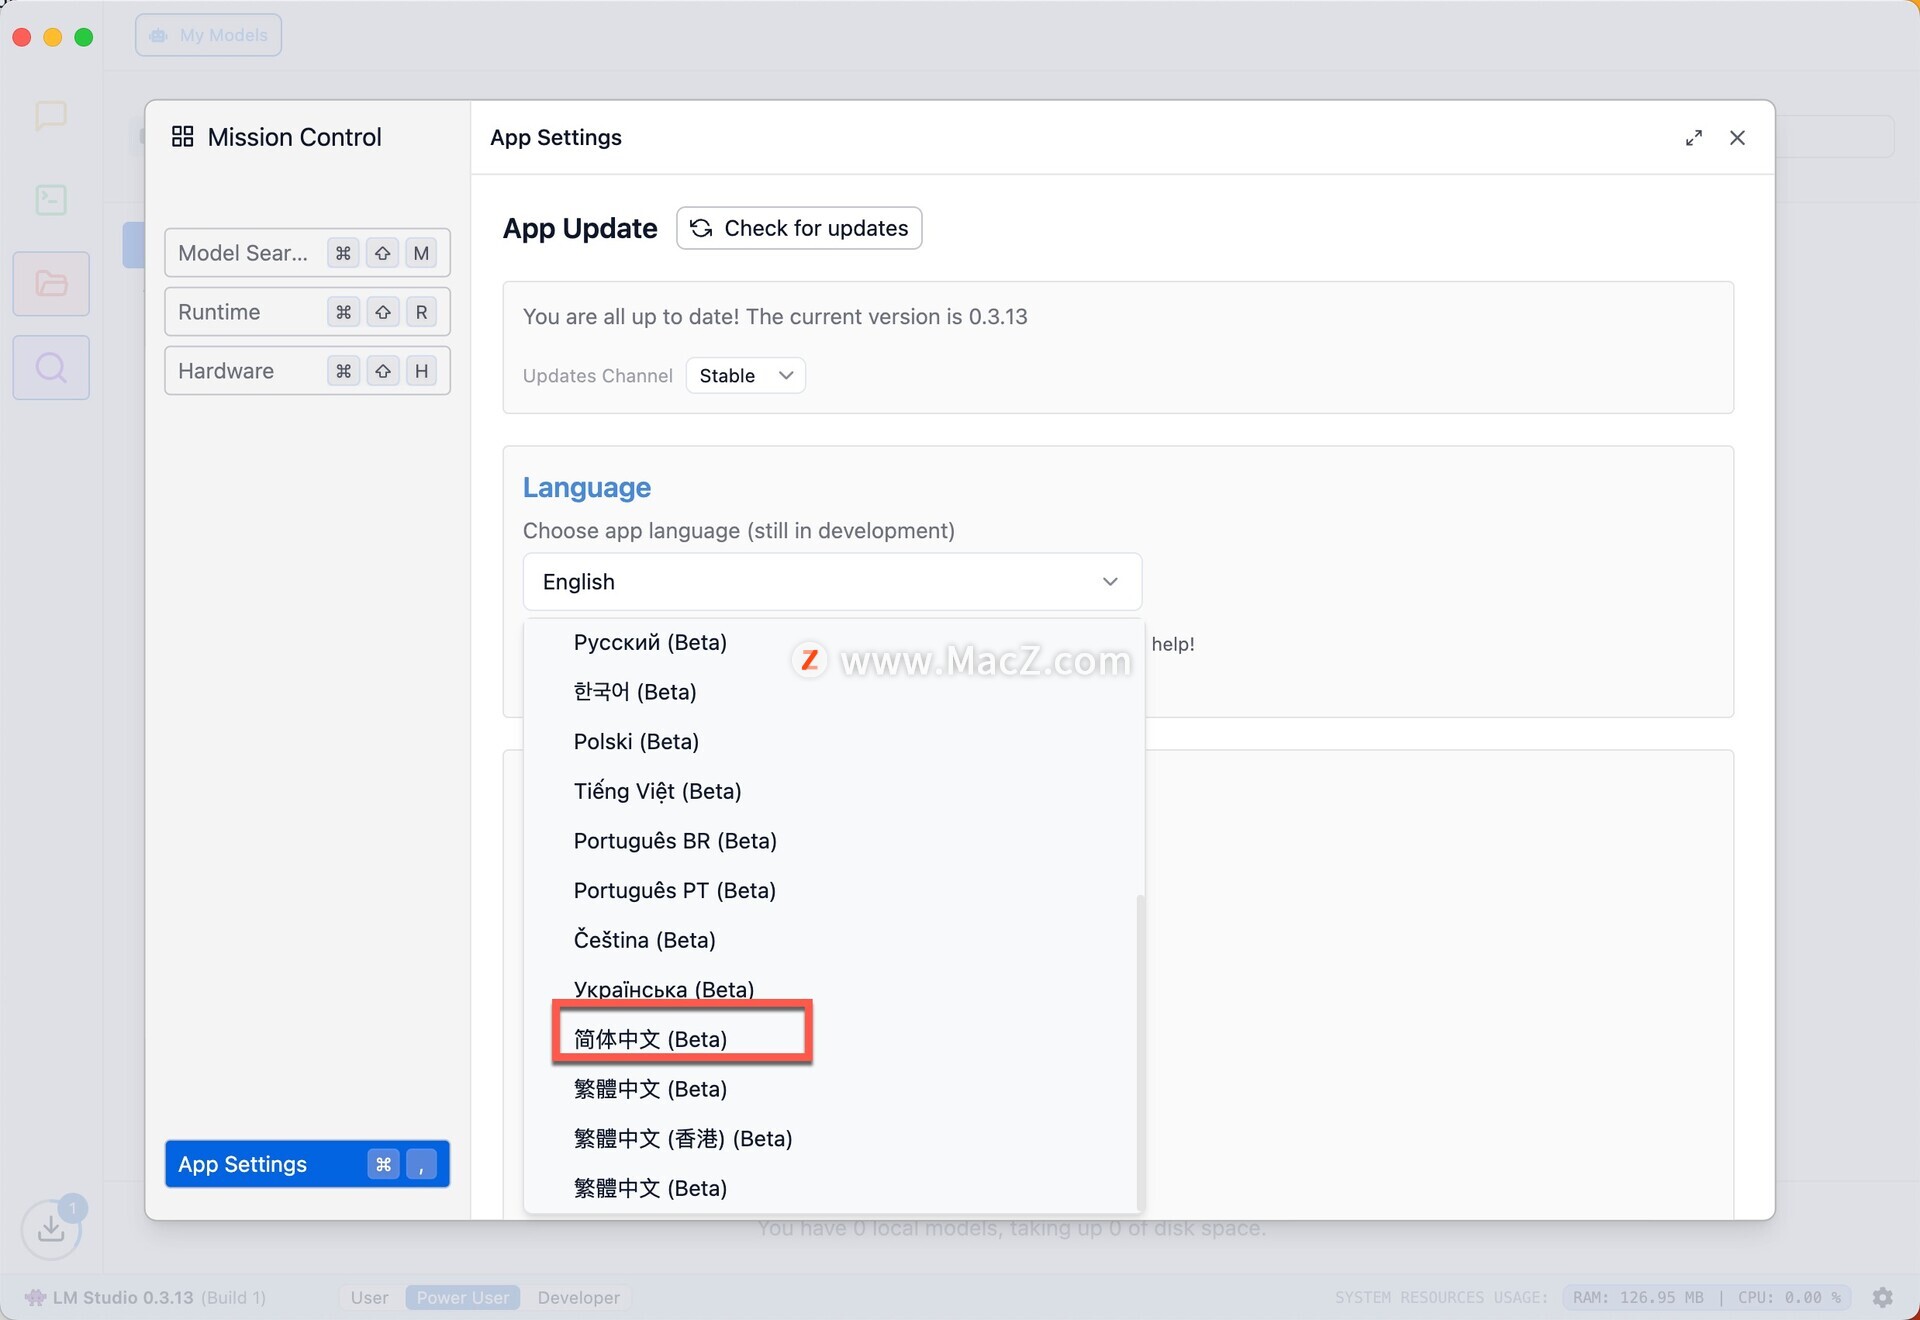Click the CPU usage readout
1920x1320 pixels.
point(1789,1297)
